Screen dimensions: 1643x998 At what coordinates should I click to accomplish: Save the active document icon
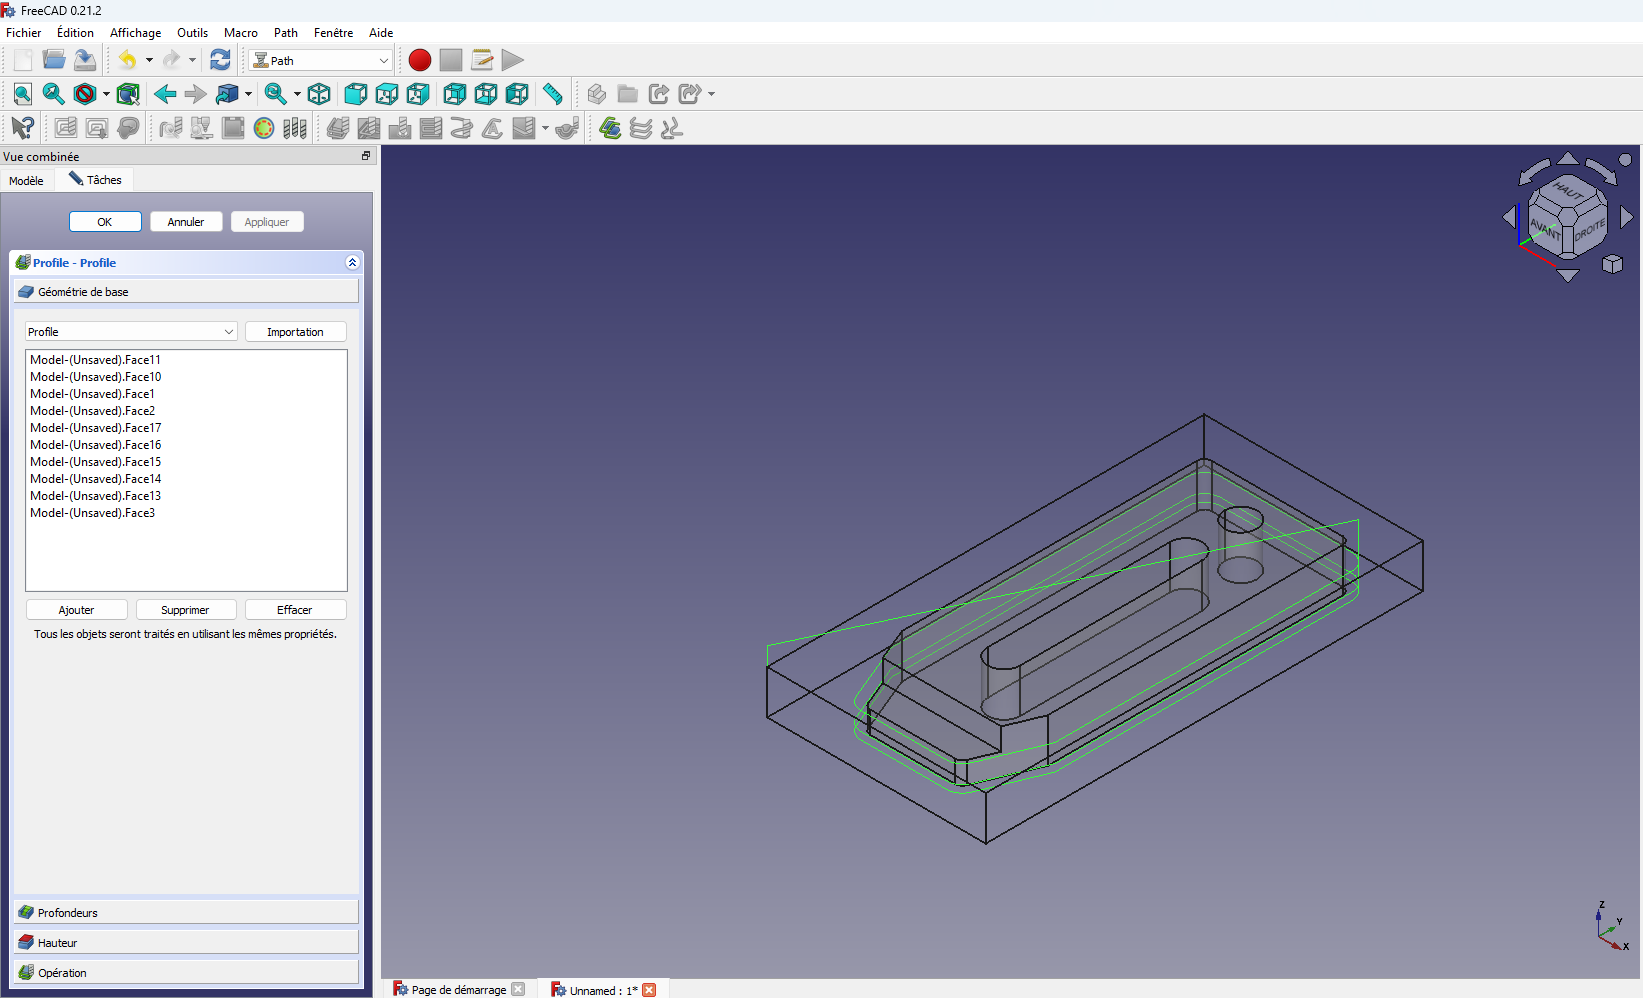[x=85, y=60]
